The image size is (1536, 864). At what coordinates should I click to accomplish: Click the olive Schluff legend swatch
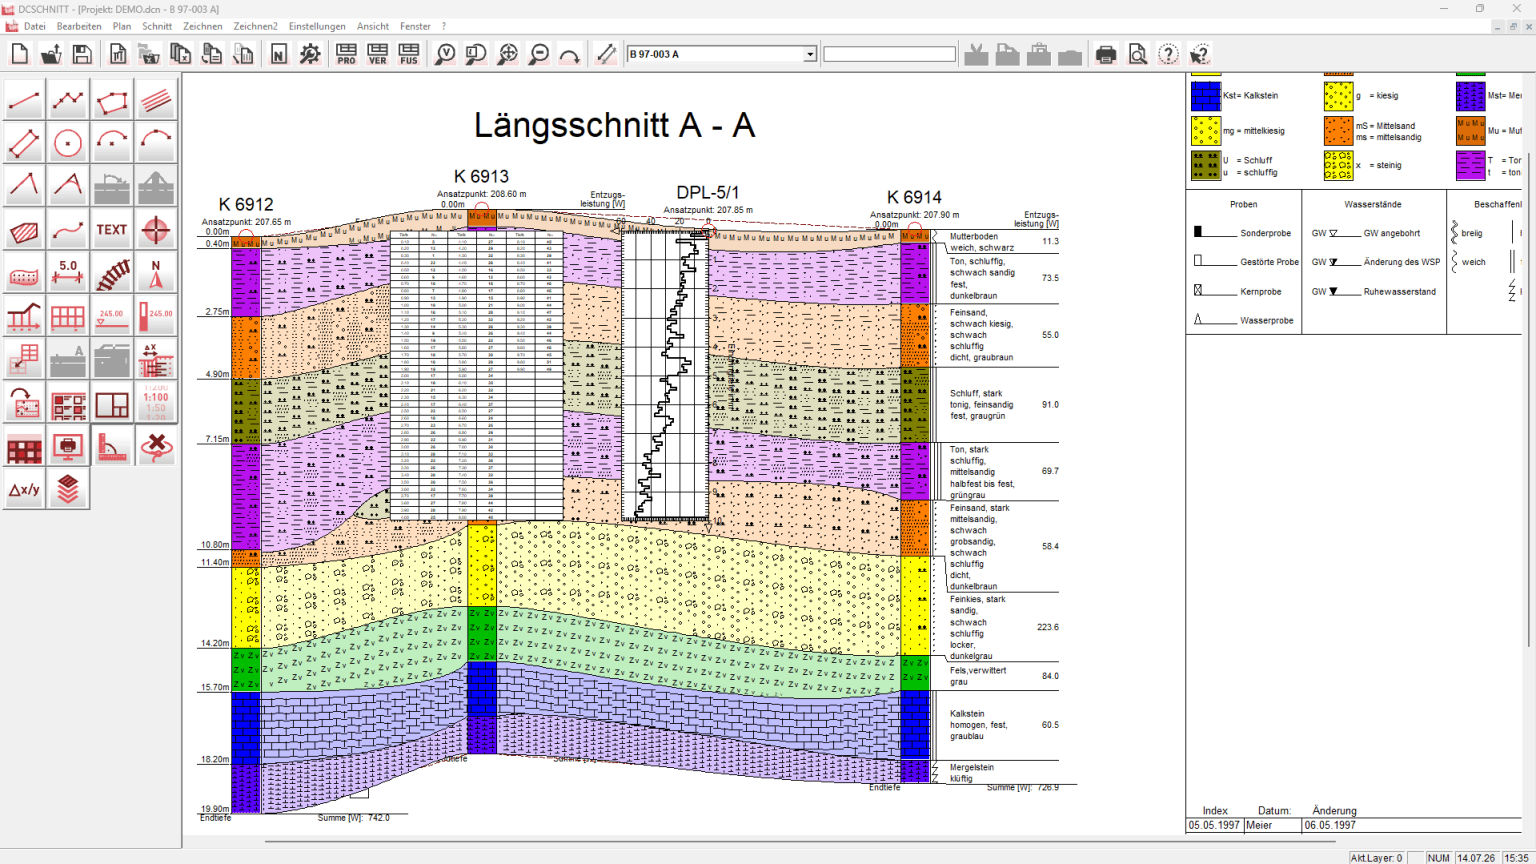[x=1206, y=165]
